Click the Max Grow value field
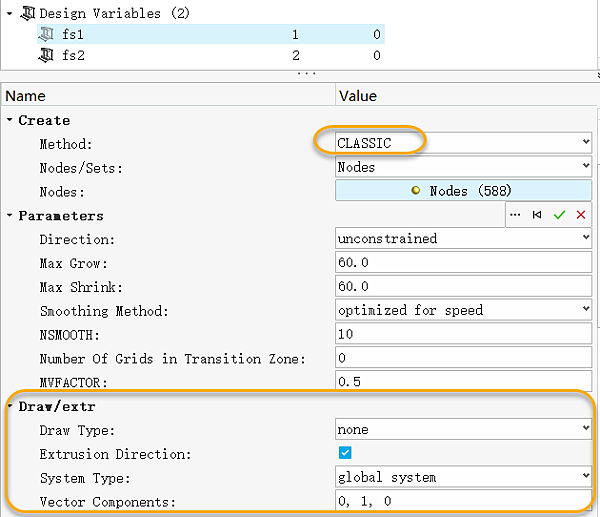Image resolution: width=600 pixels, height=517 pixels. point(463,262)
